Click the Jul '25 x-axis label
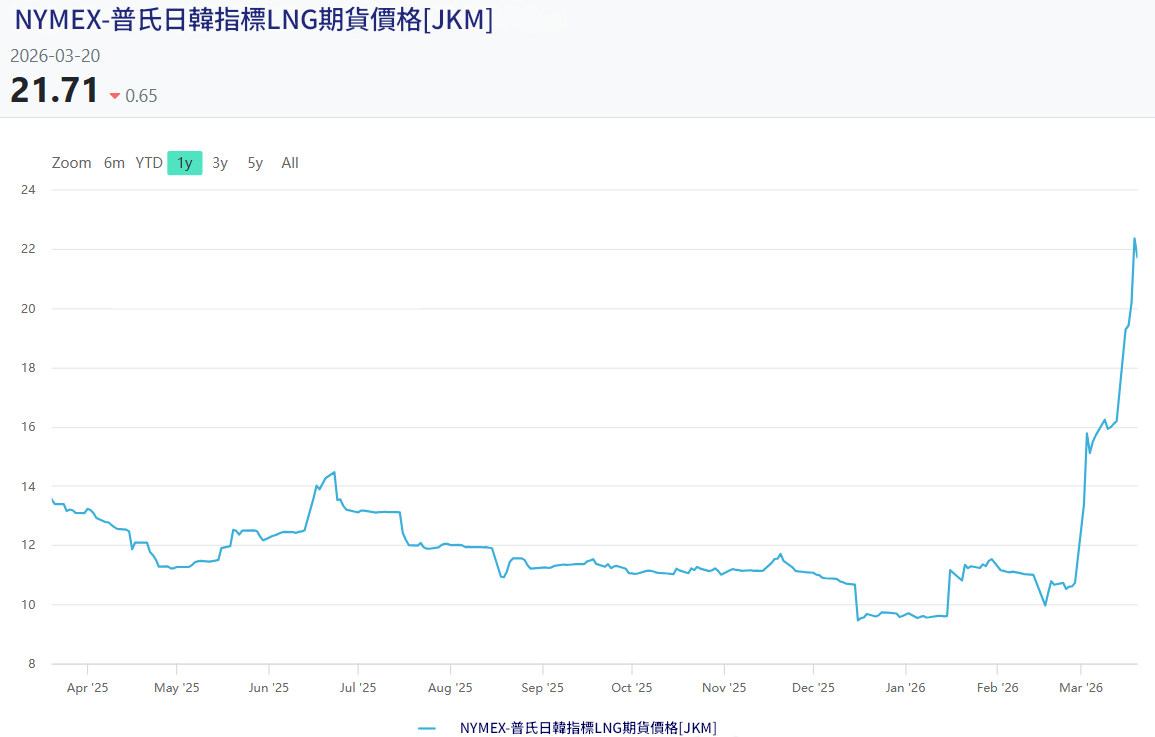 click(x=358, y=688)
